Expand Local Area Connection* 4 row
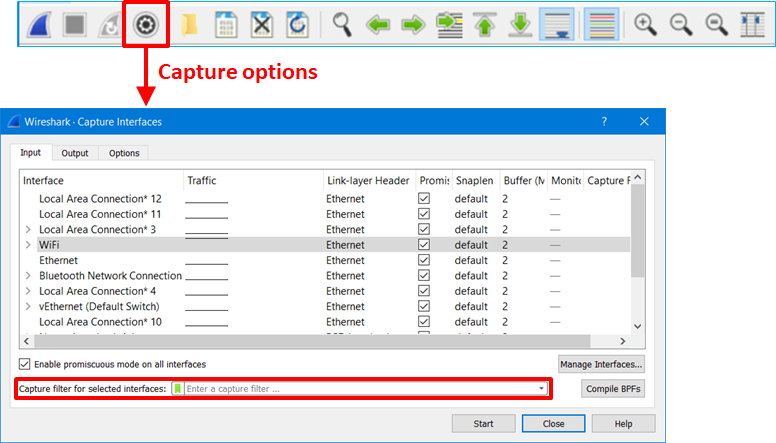776x443 pixels. pos(28,291)
